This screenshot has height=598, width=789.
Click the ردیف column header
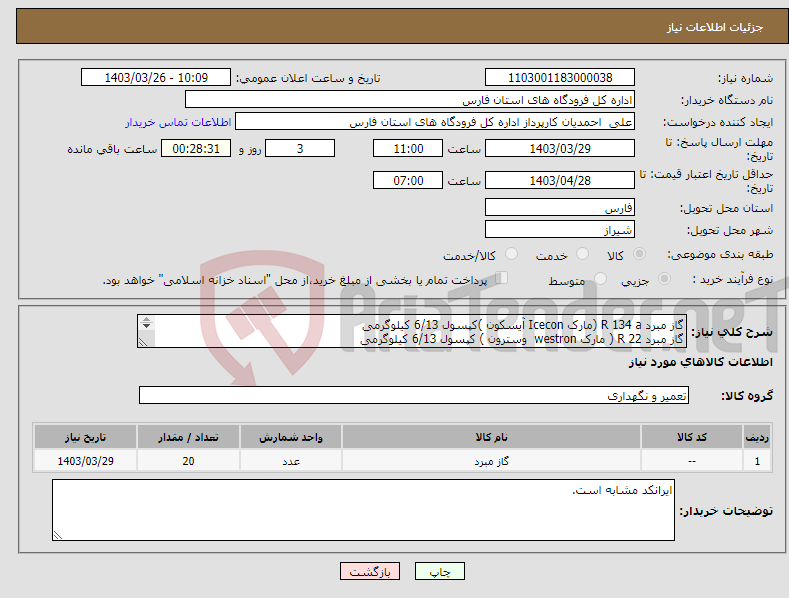tap(757, 437)
